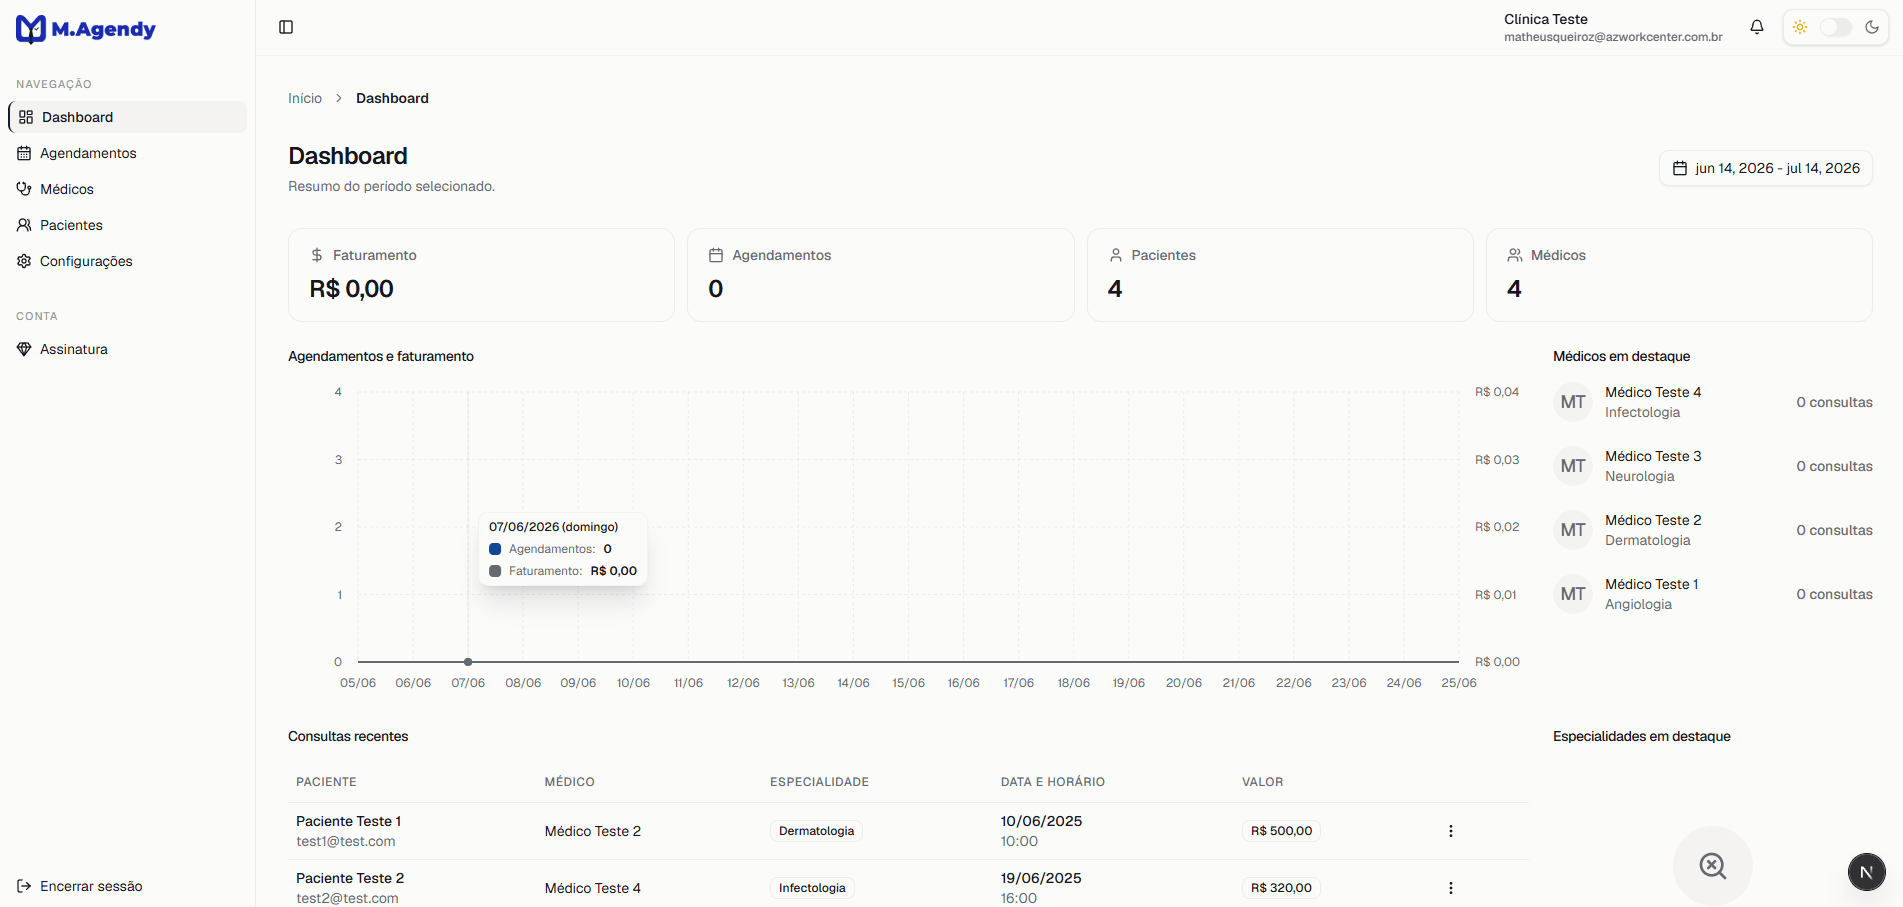This screenshot has height=907, width=1903.
Task: Click Início breadcrumb link
Action: pos(305,98)
